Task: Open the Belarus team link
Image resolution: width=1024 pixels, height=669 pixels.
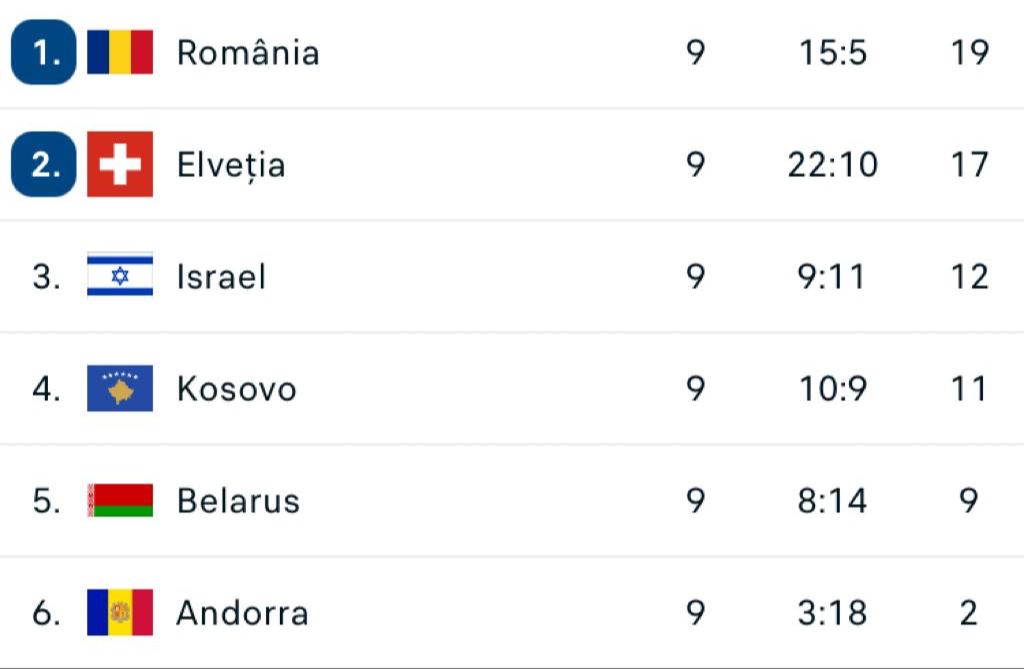Action: 238,500
